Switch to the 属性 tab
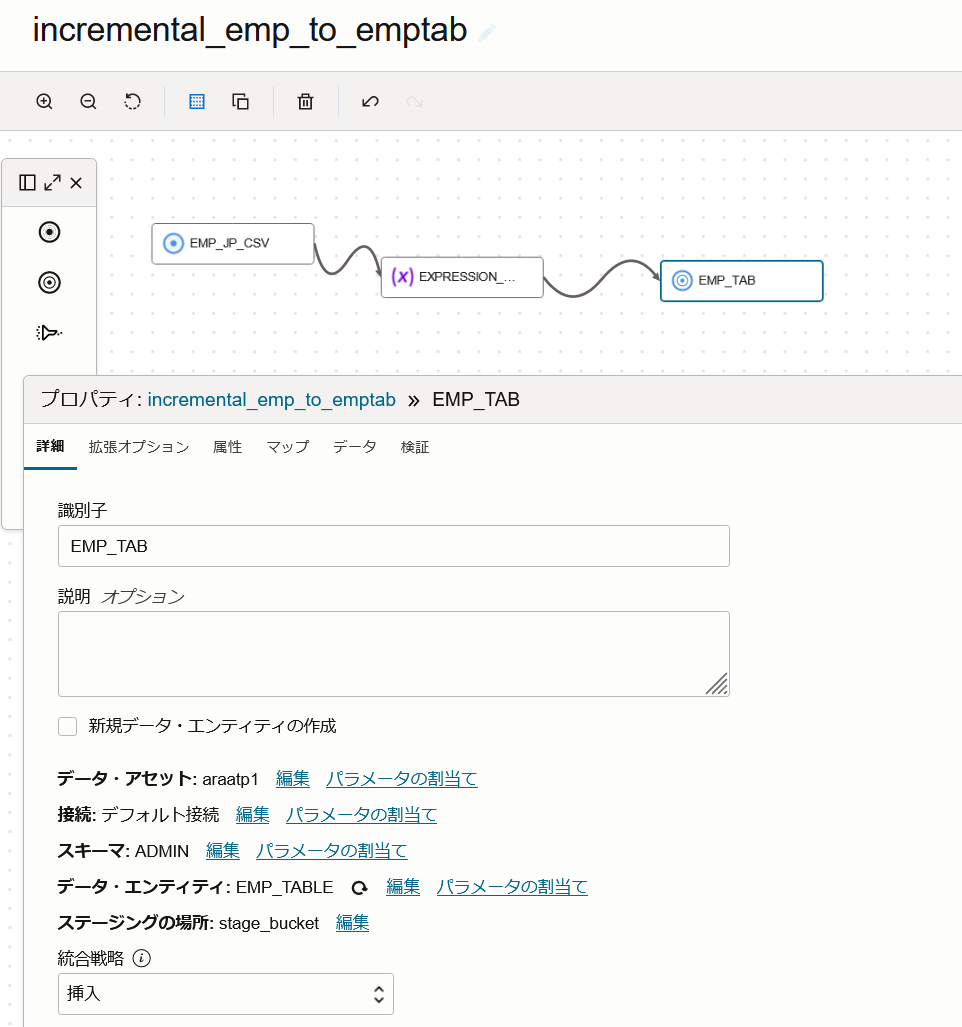The height and width of the screenshot is (1027, 962). pos(227,447)
